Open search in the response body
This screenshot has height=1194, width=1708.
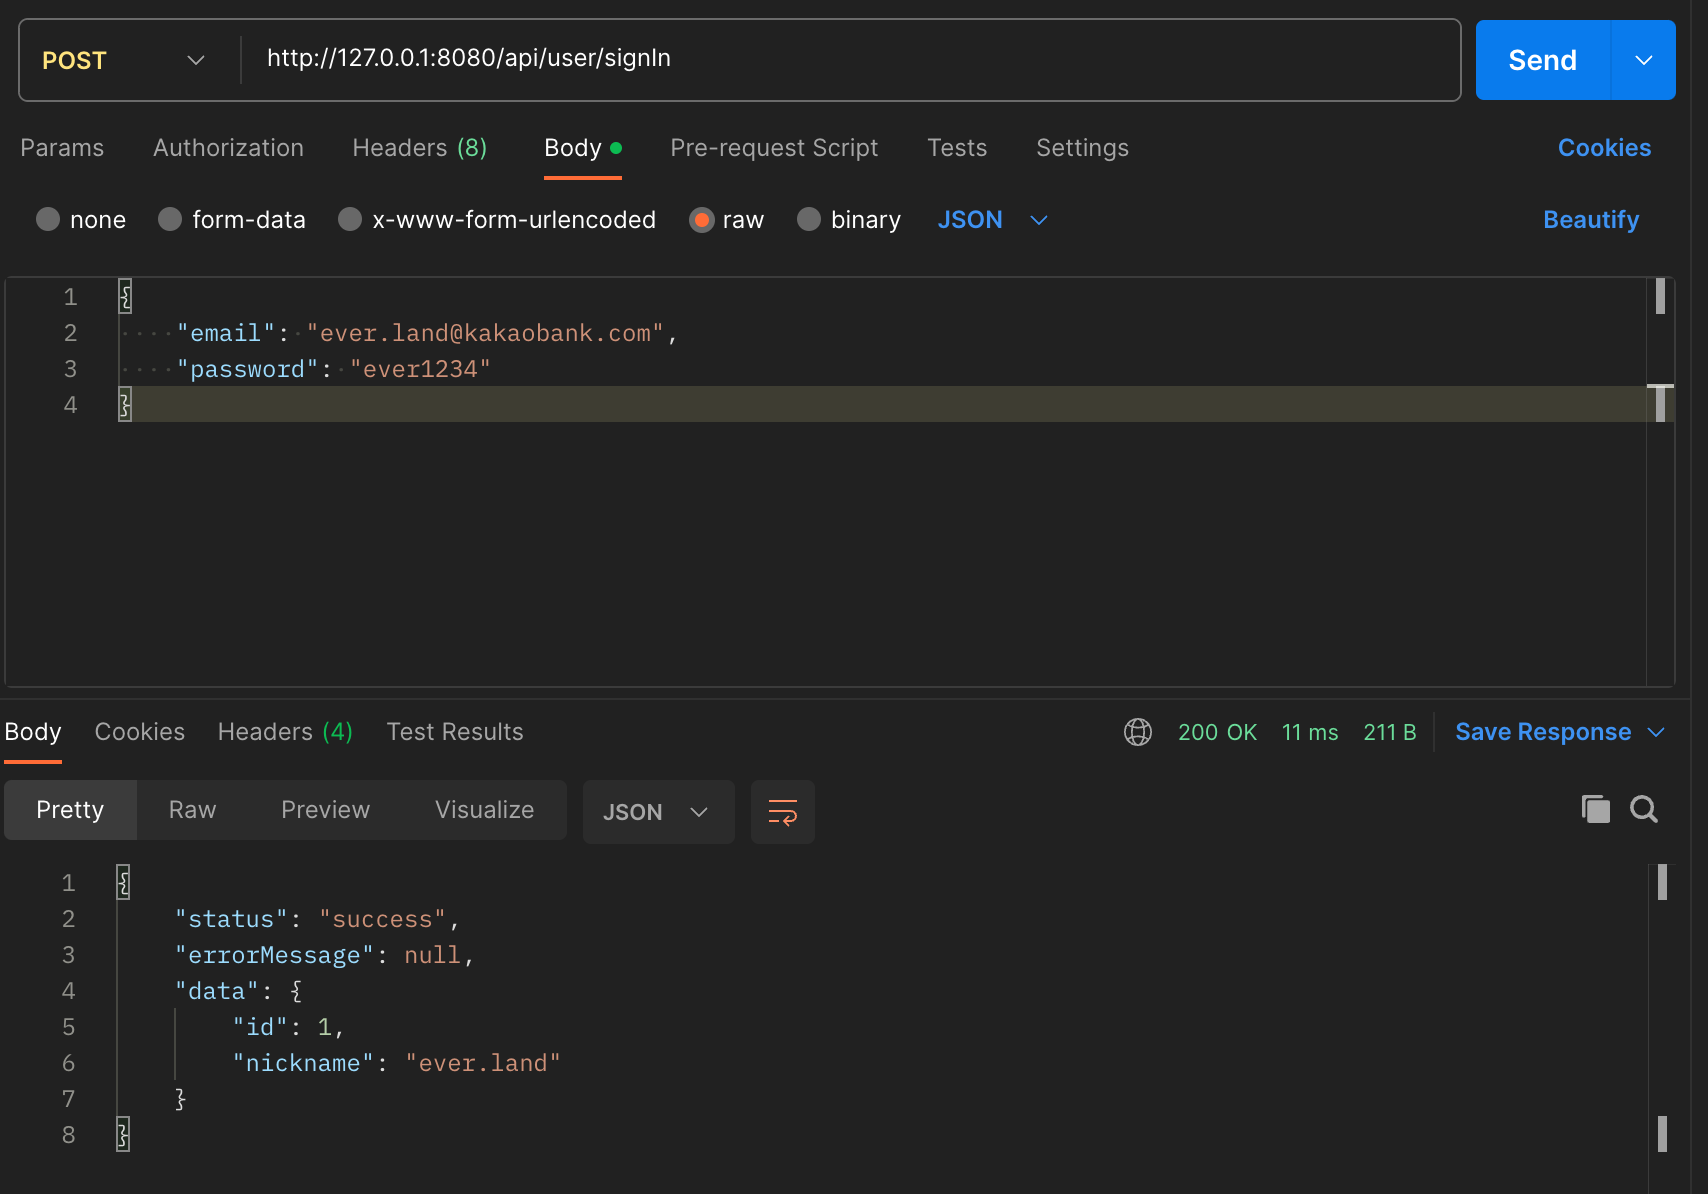pyautogui.click(x=1644, y=809)
